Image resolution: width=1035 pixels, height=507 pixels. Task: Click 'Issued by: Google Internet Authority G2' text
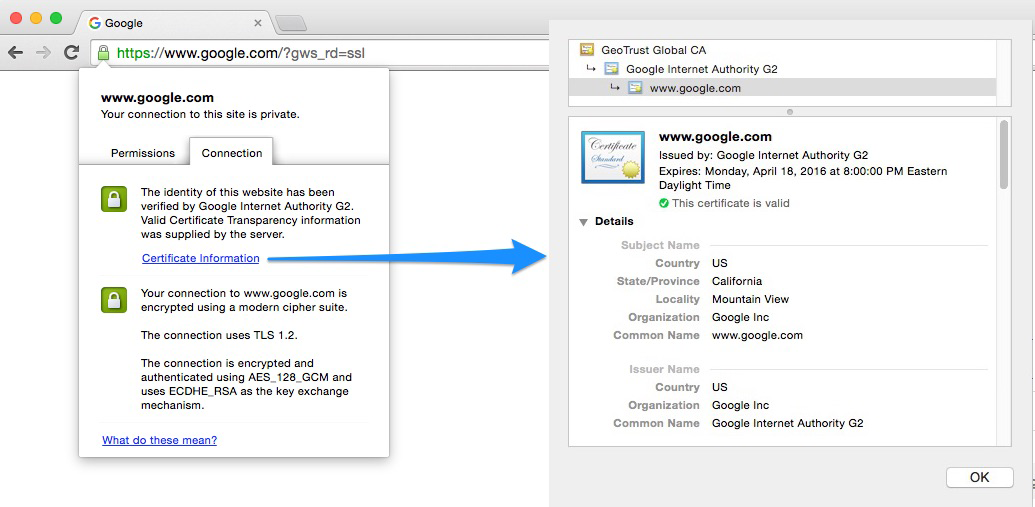click(764, 155)
